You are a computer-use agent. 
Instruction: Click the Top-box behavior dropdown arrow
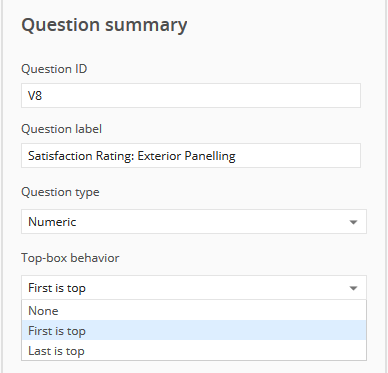coord(353,288)
